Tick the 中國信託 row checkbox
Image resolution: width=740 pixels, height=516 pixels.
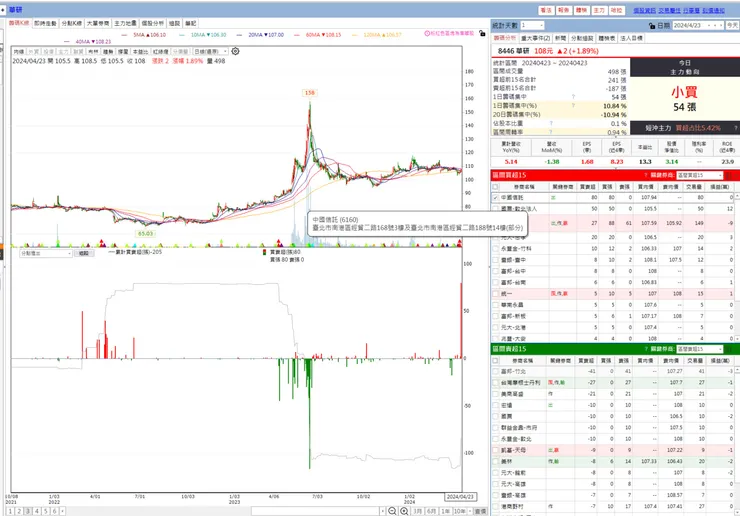(496, 197)
